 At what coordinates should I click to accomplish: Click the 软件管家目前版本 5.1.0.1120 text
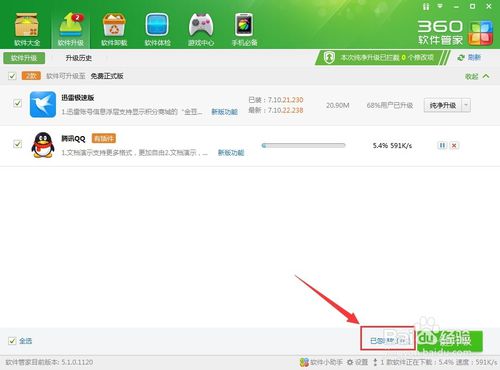[49, 362]
